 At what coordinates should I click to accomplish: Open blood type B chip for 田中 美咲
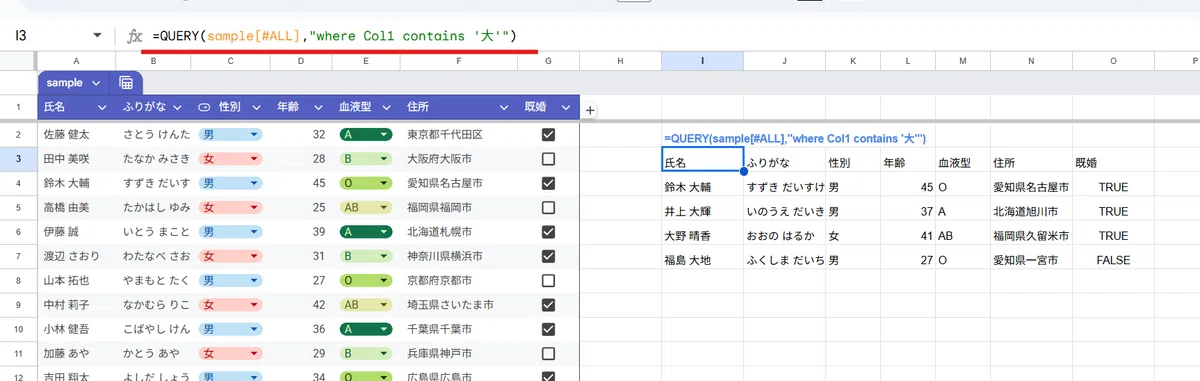pyautogui.click(x=365, y=159)
